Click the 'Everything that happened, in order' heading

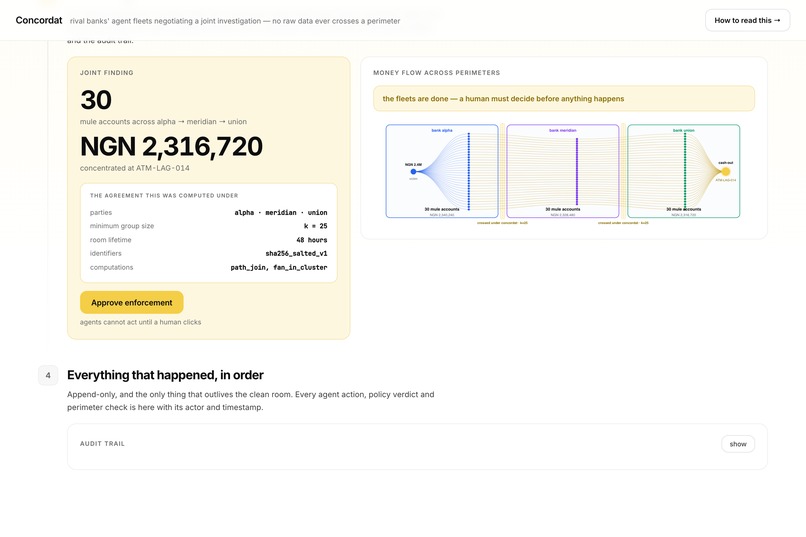tap(165, 375)
